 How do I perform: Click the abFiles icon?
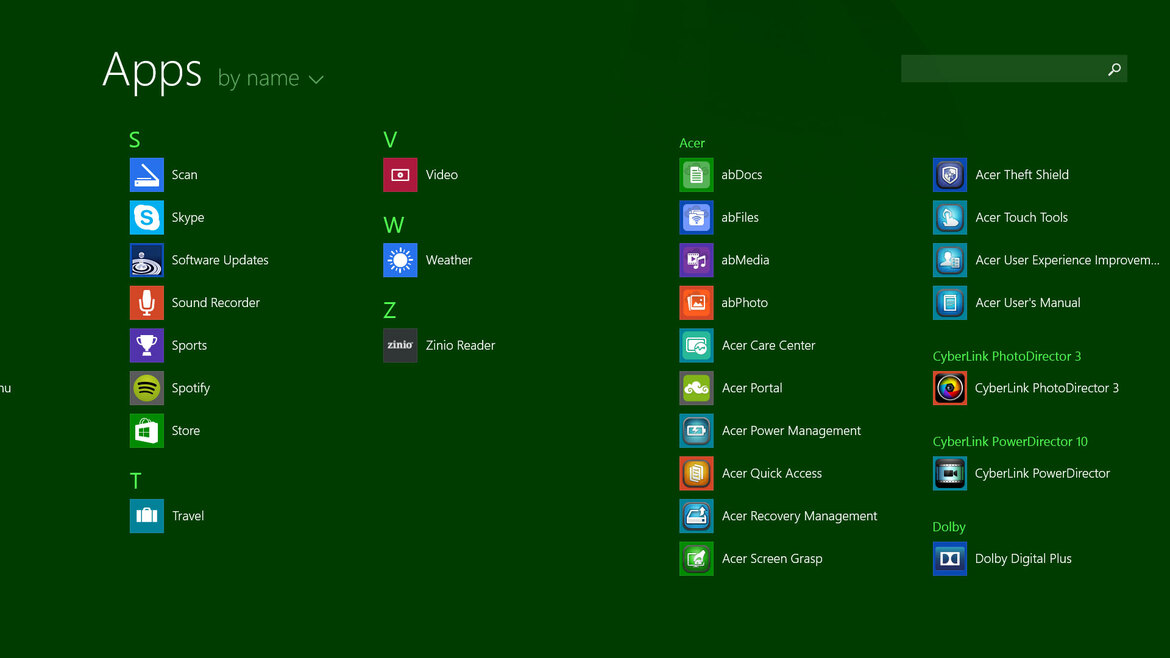[x=696, y=217]
